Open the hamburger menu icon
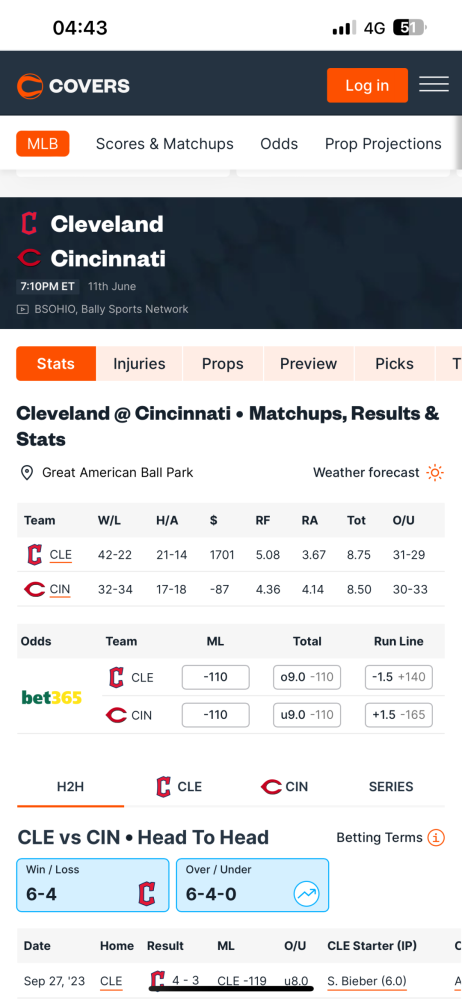The image size is (462, 1000). 434,84
